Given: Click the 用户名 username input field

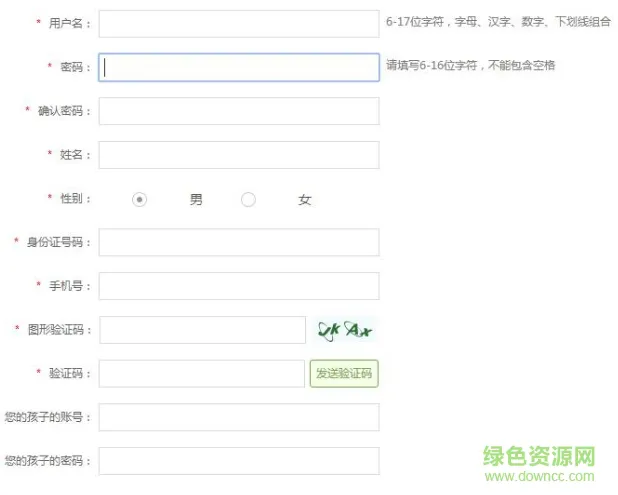Looking at the screenshot, I should click(239, 24).
